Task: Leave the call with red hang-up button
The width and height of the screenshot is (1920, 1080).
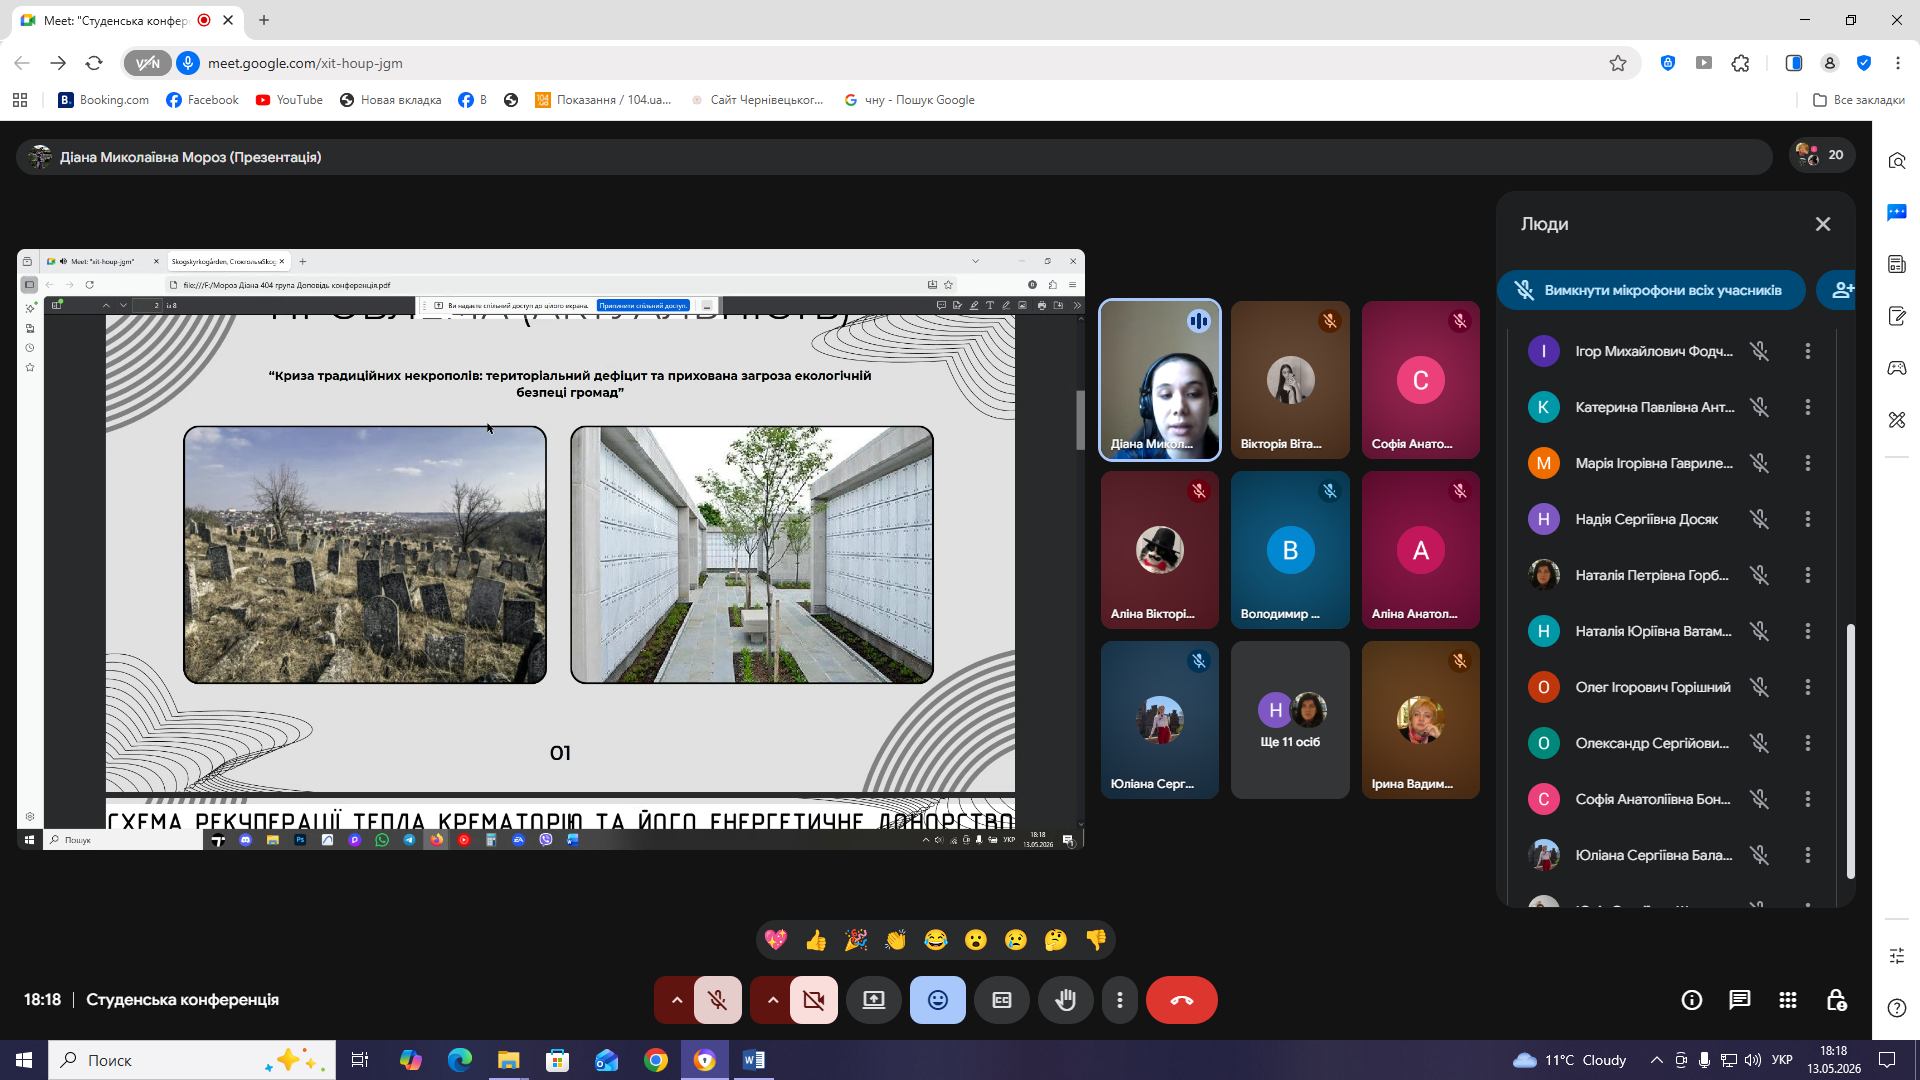Action: click(1181, 1000)
